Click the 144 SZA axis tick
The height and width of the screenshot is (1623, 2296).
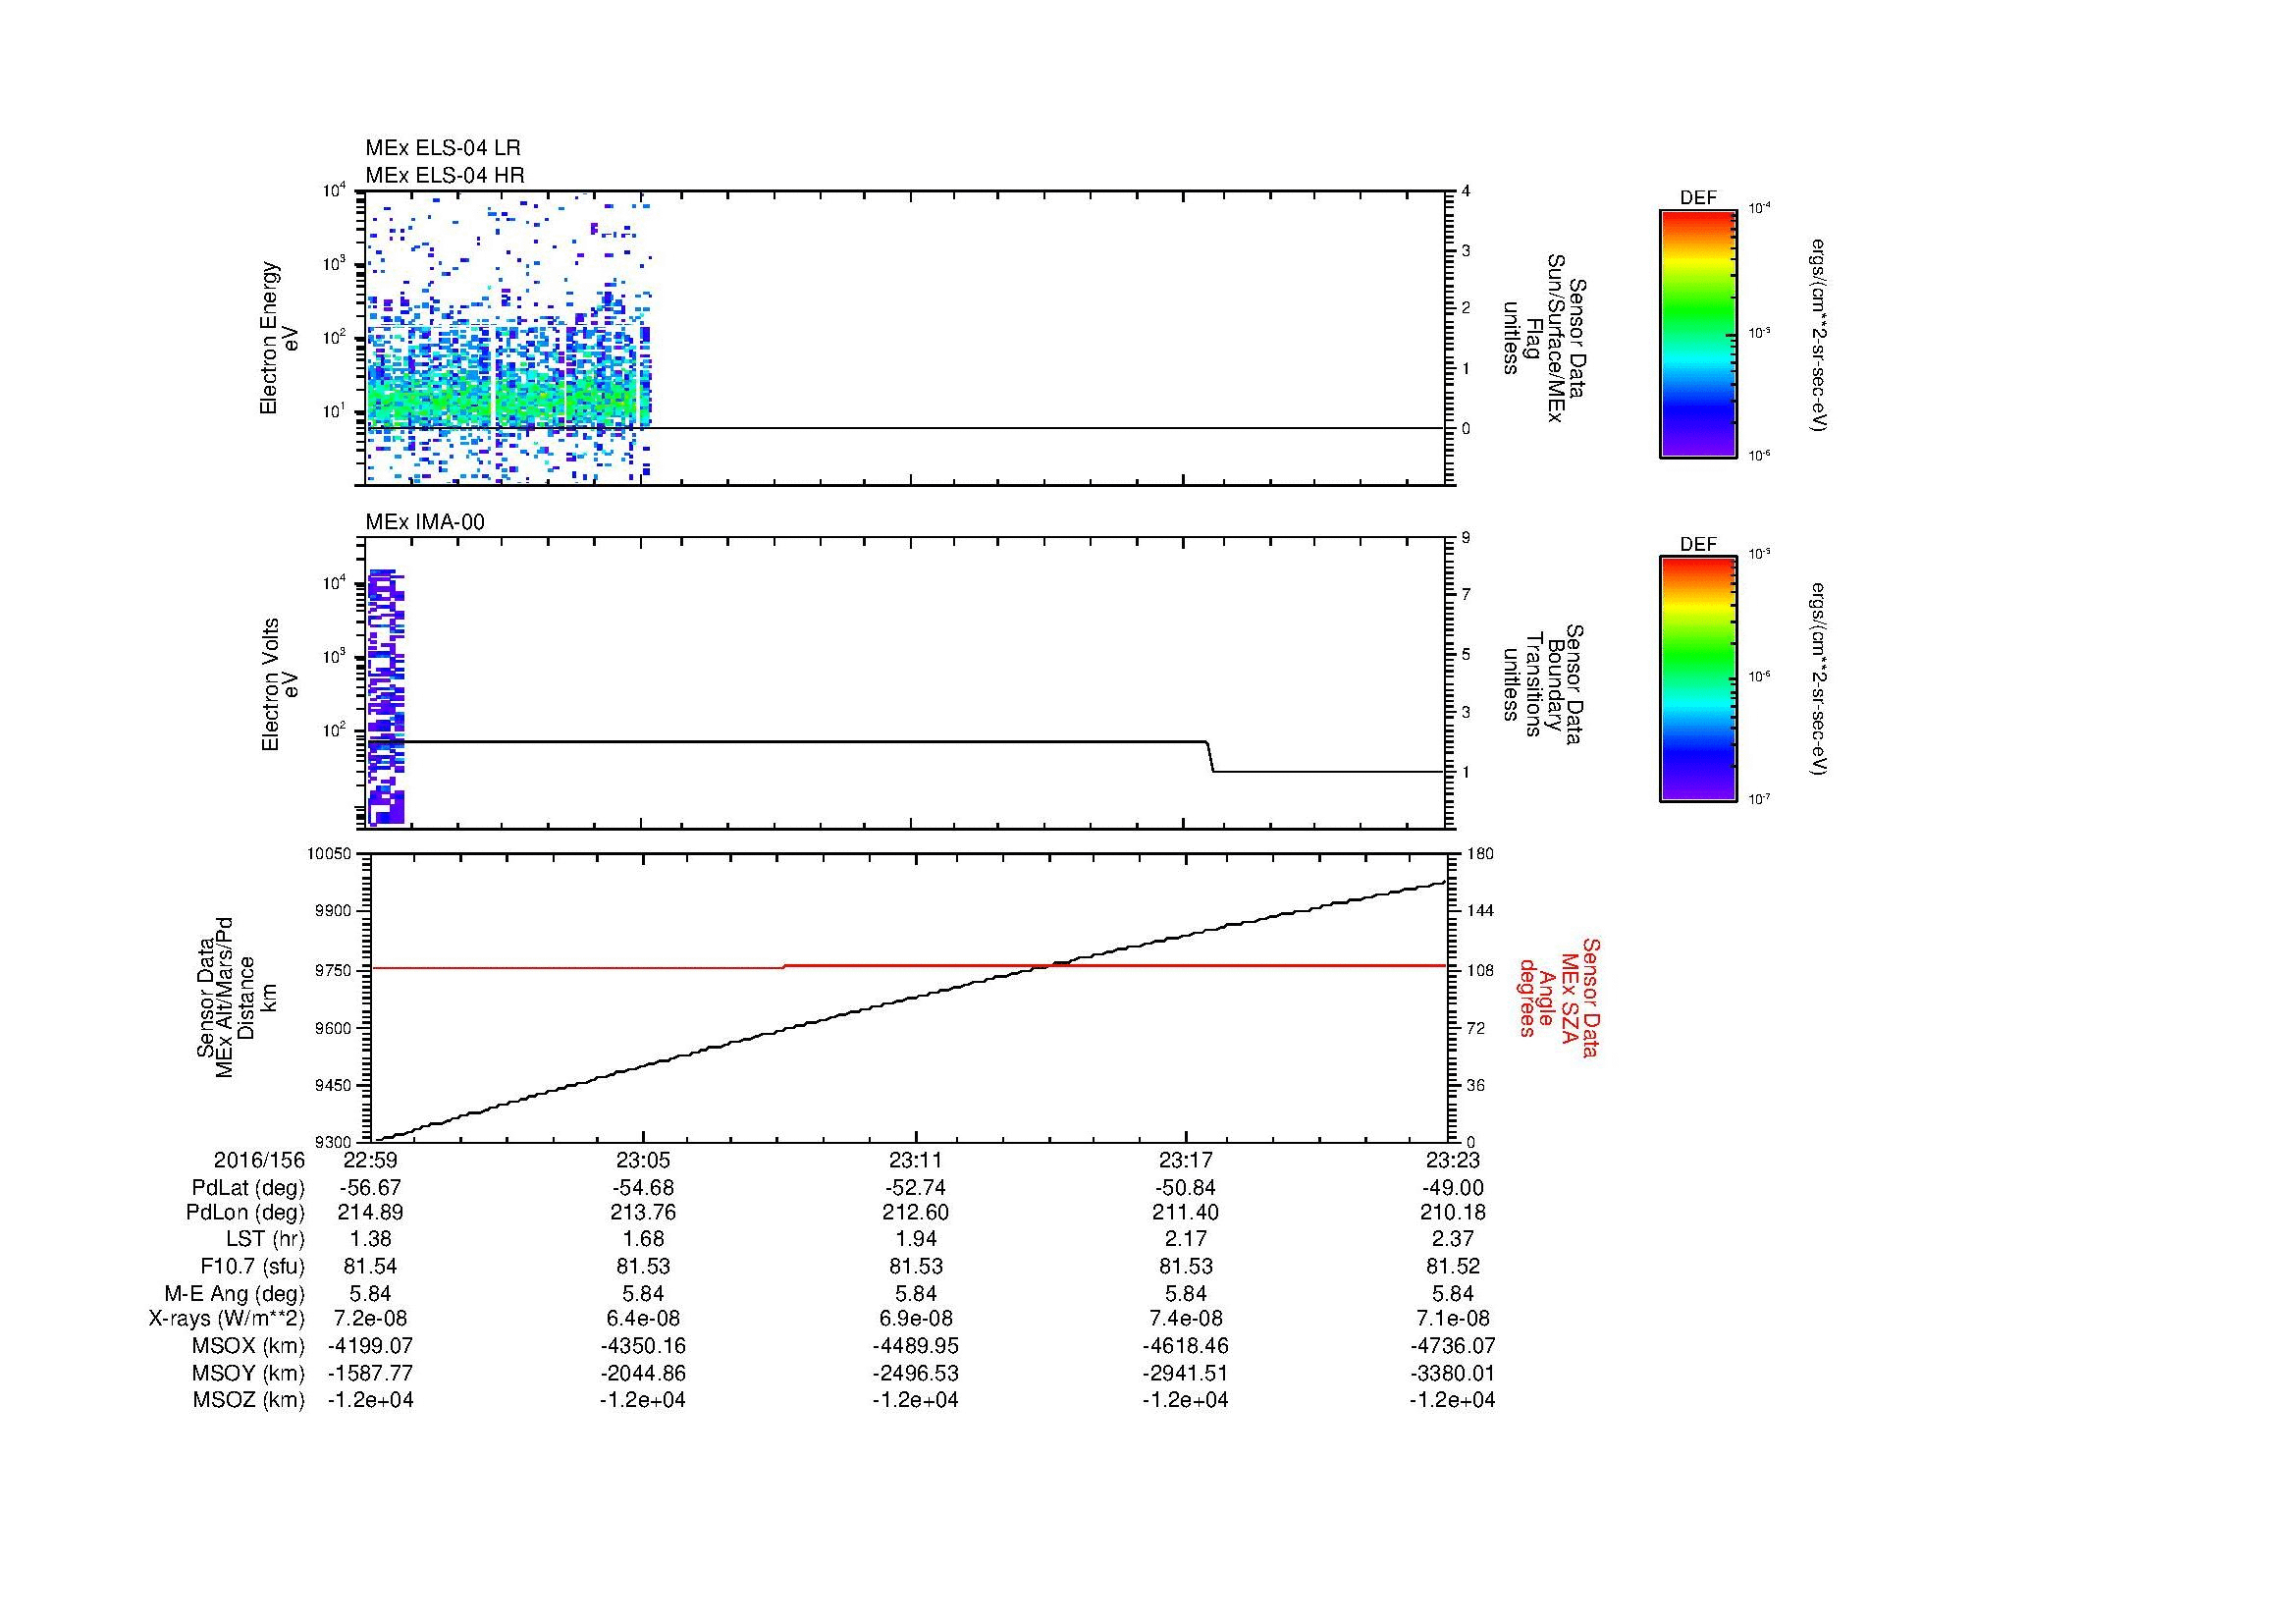click(1481, 911)
